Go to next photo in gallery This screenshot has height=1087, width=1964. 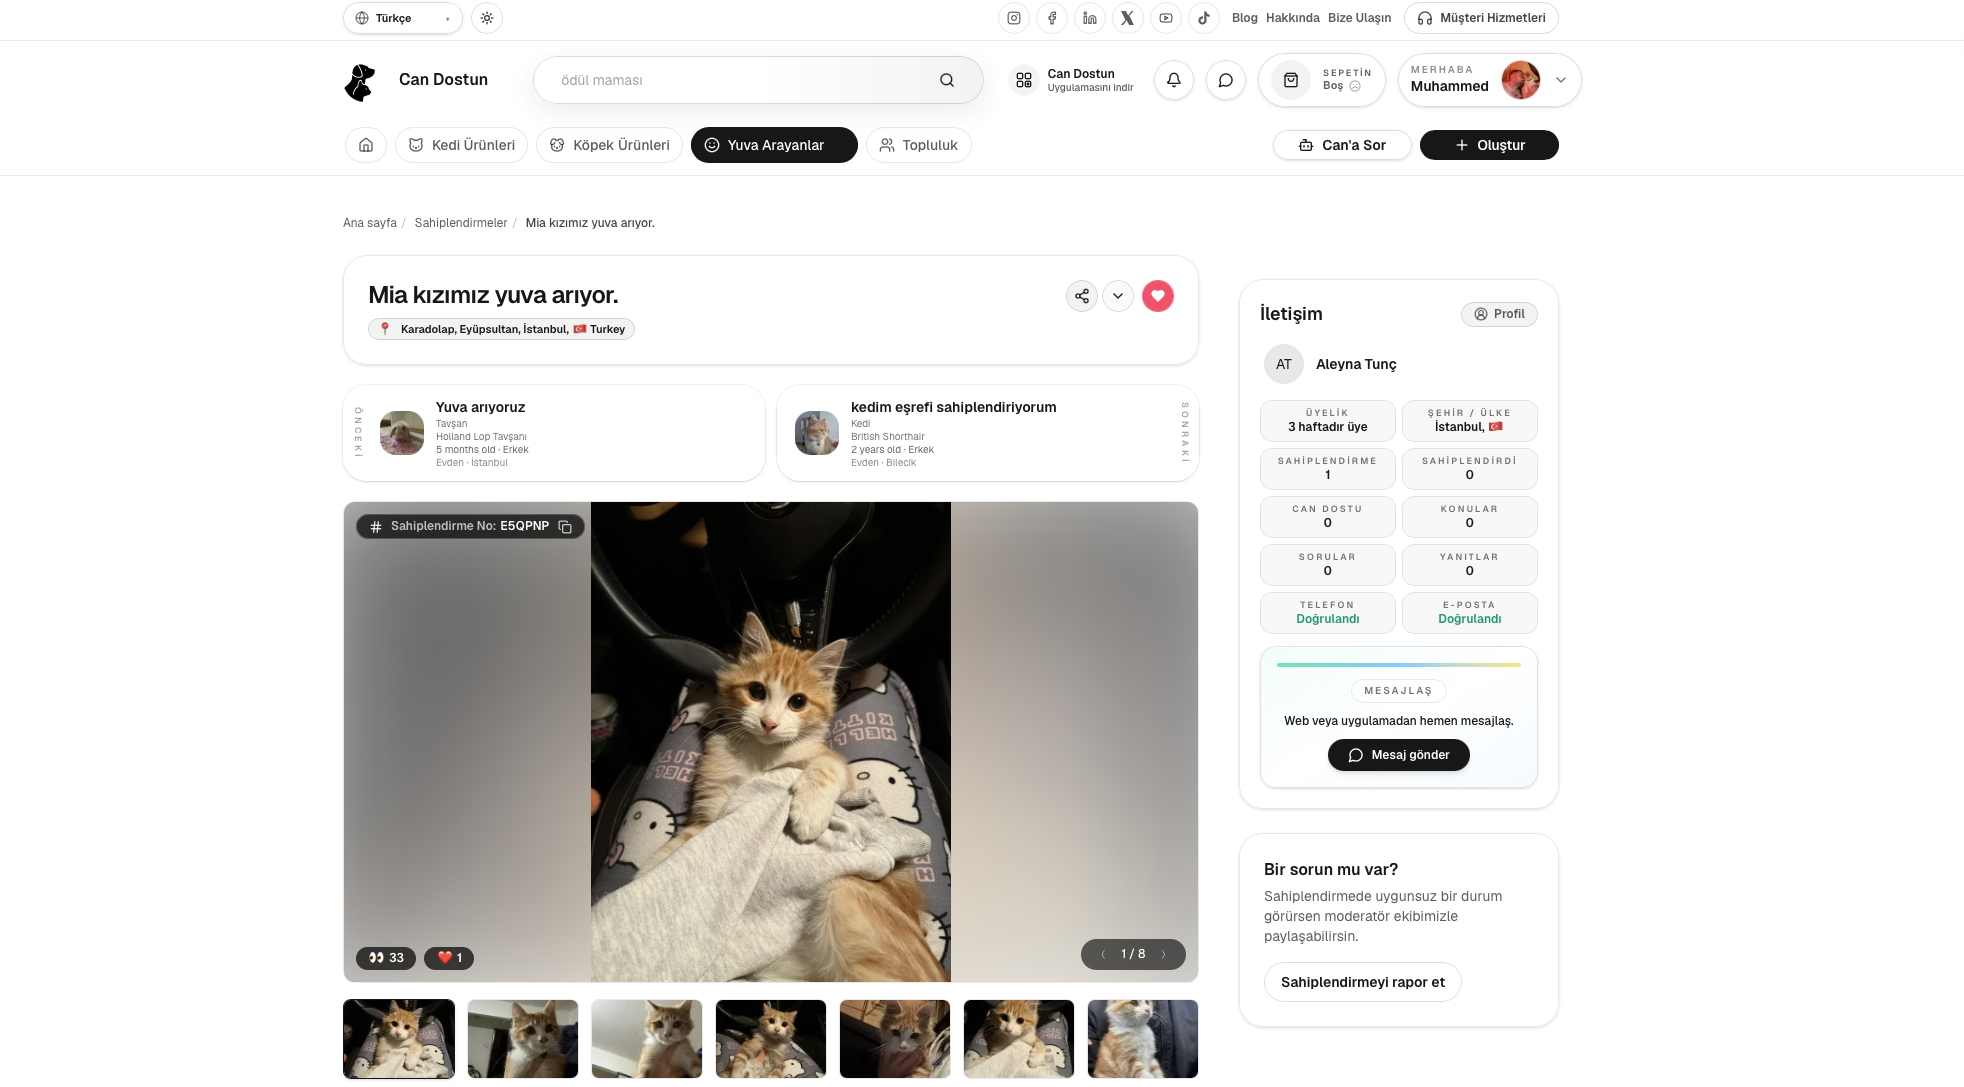(1163, 954)
